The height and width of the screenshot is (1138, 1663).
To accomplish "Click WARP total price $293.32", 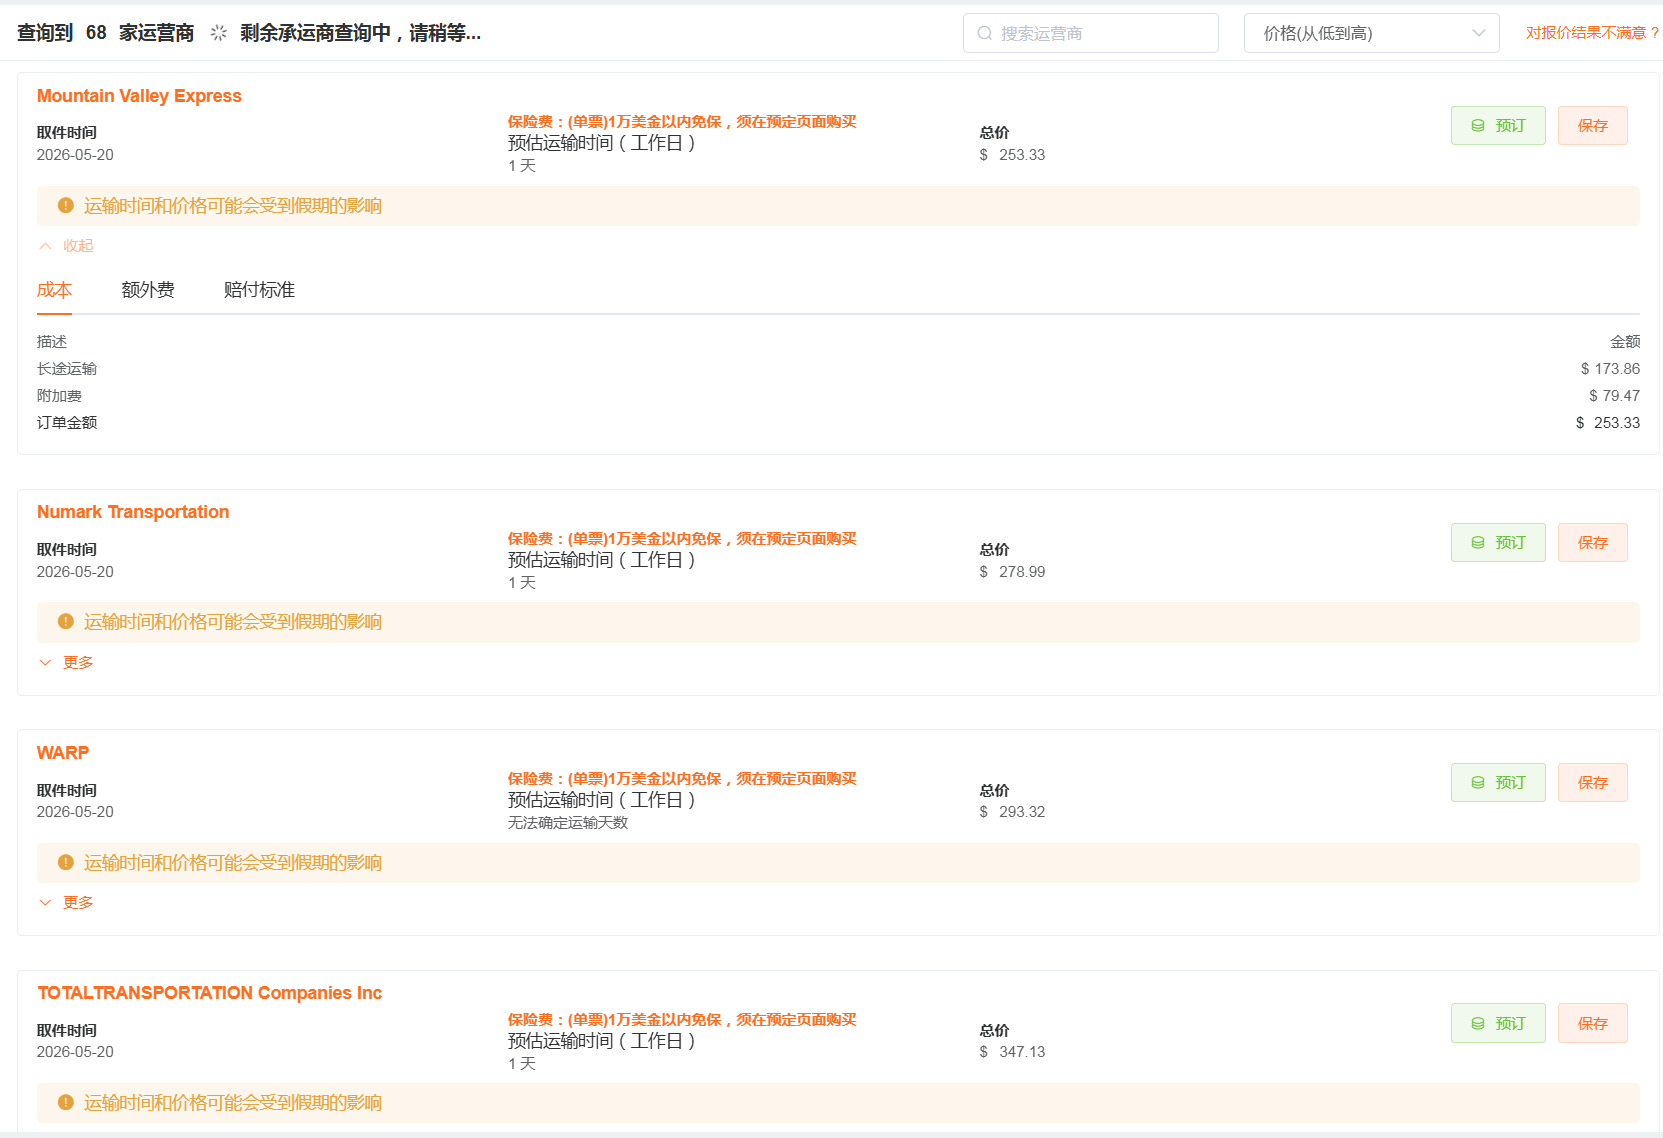I will pos(1012,812).
